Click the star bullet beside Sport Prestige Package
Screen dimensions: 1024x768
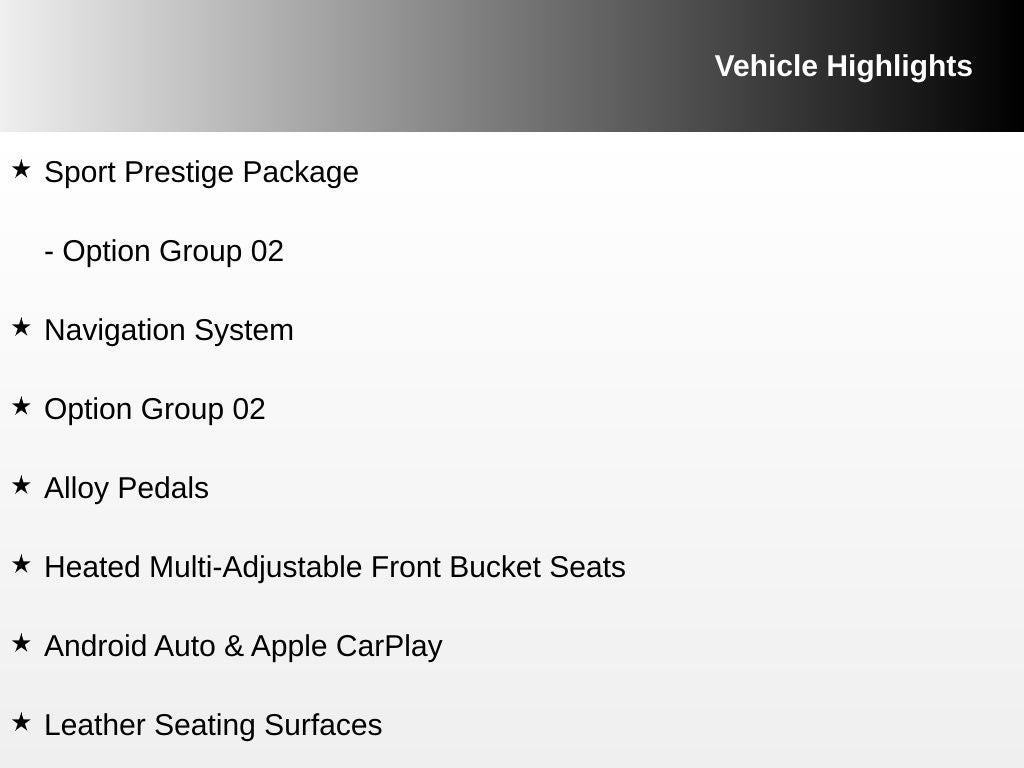21,169
